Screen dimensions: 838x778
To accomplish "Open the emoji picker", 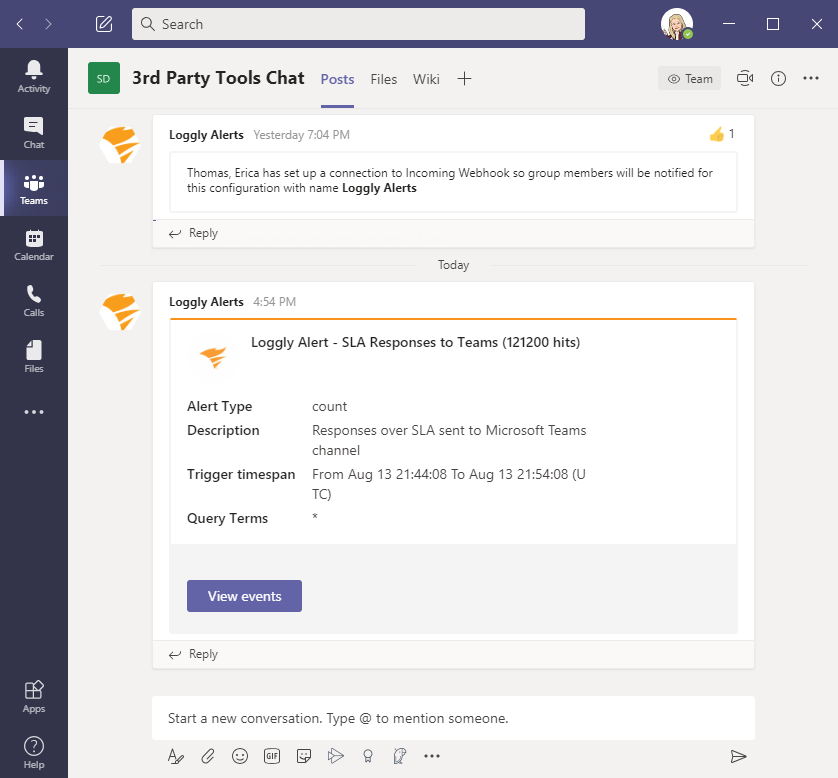I will coord(240,756).
